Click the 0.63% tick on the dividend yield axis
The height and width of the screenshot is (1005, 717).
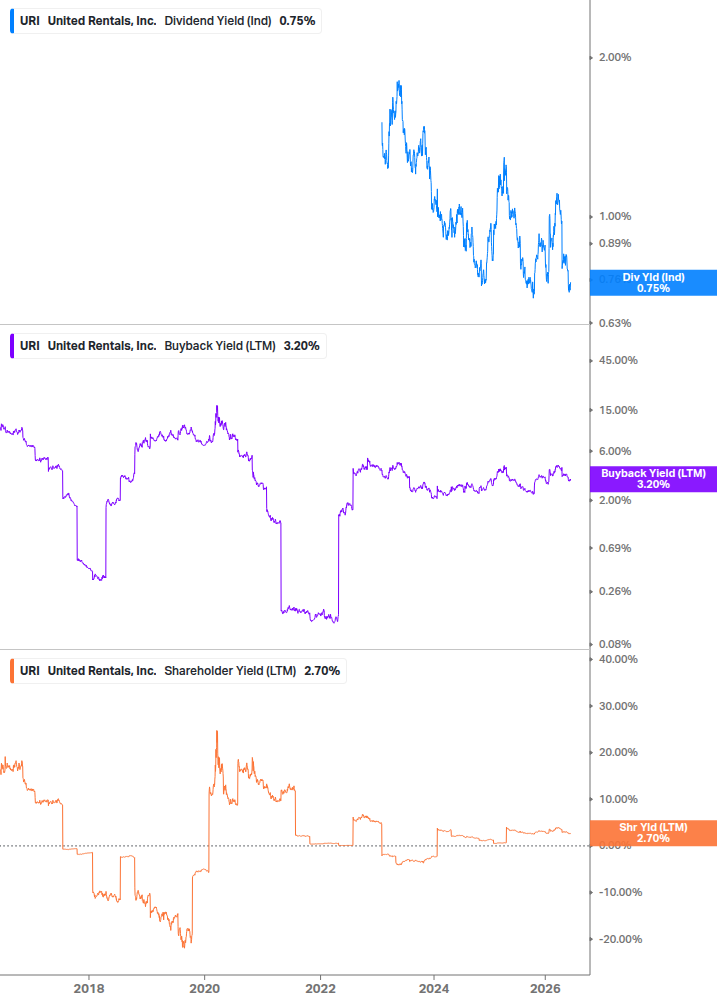click(x=615, y=323)
